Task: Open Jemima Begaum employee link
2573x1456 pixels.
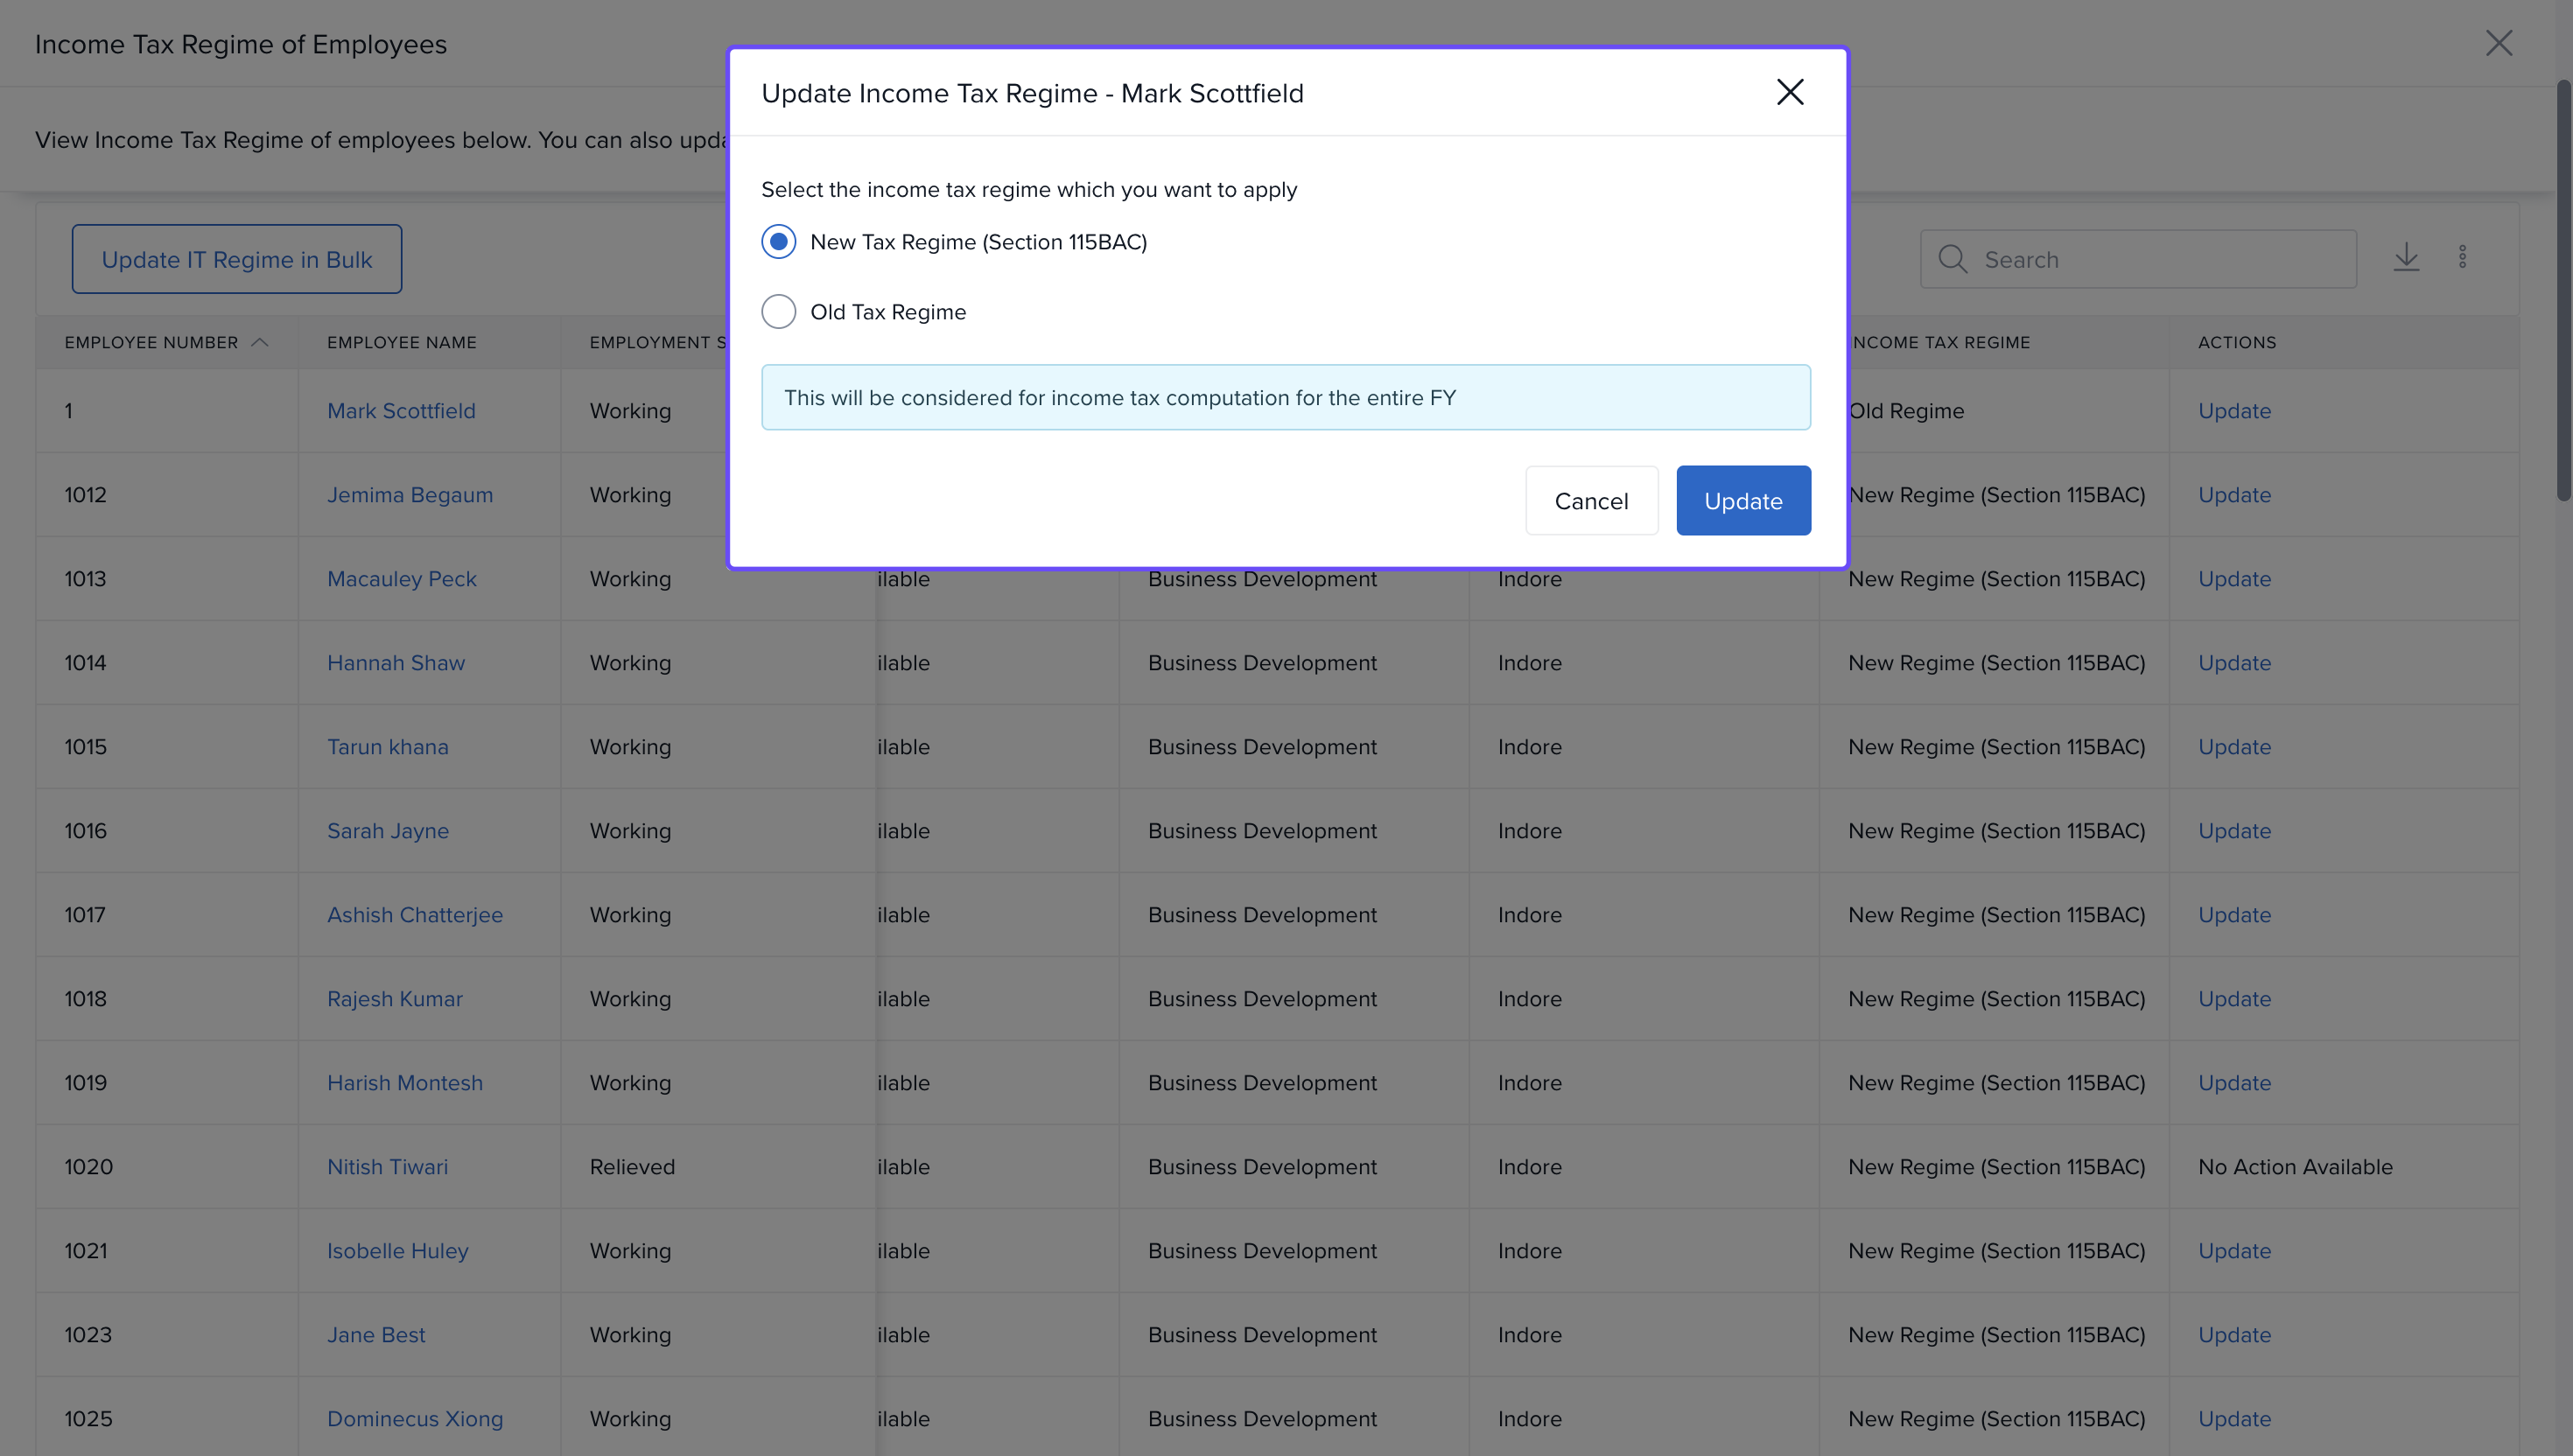Action: coord(409,495)
